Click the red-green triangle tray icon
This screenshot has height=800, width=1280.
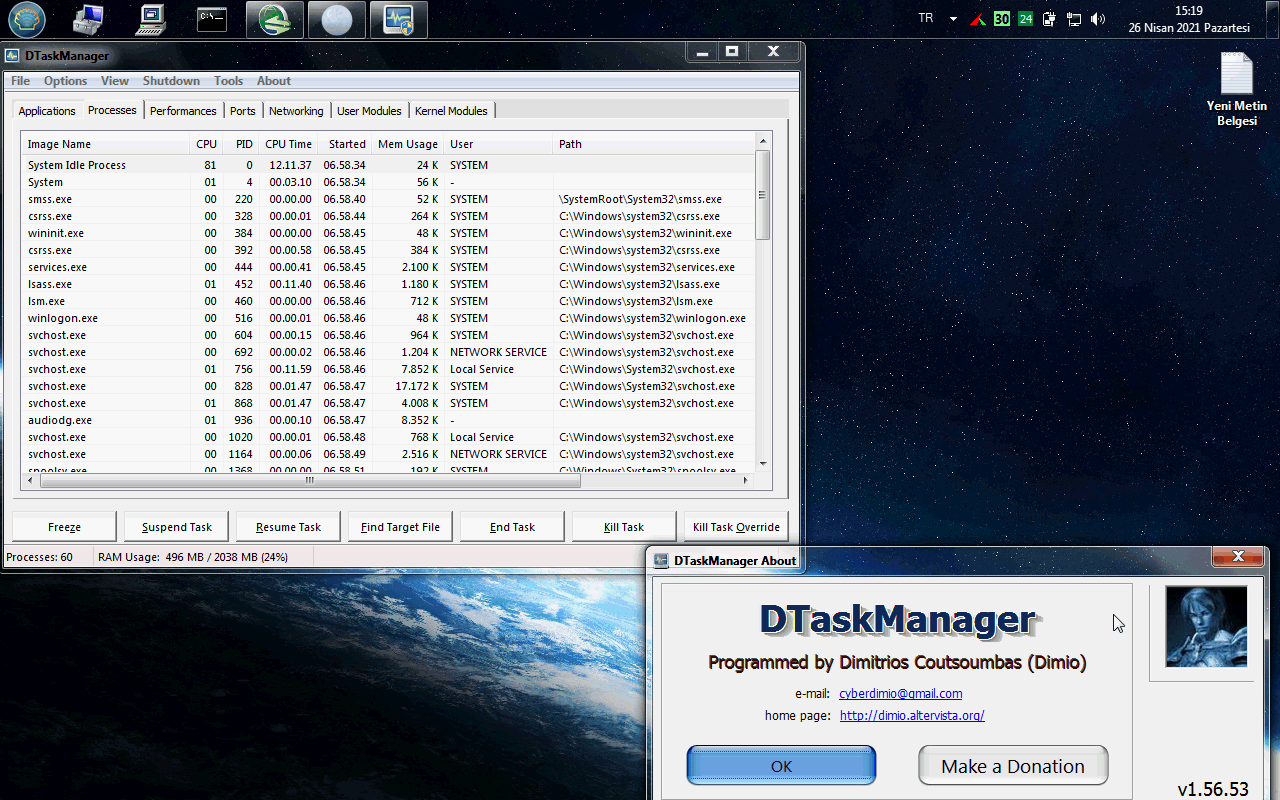coord(978,19)
